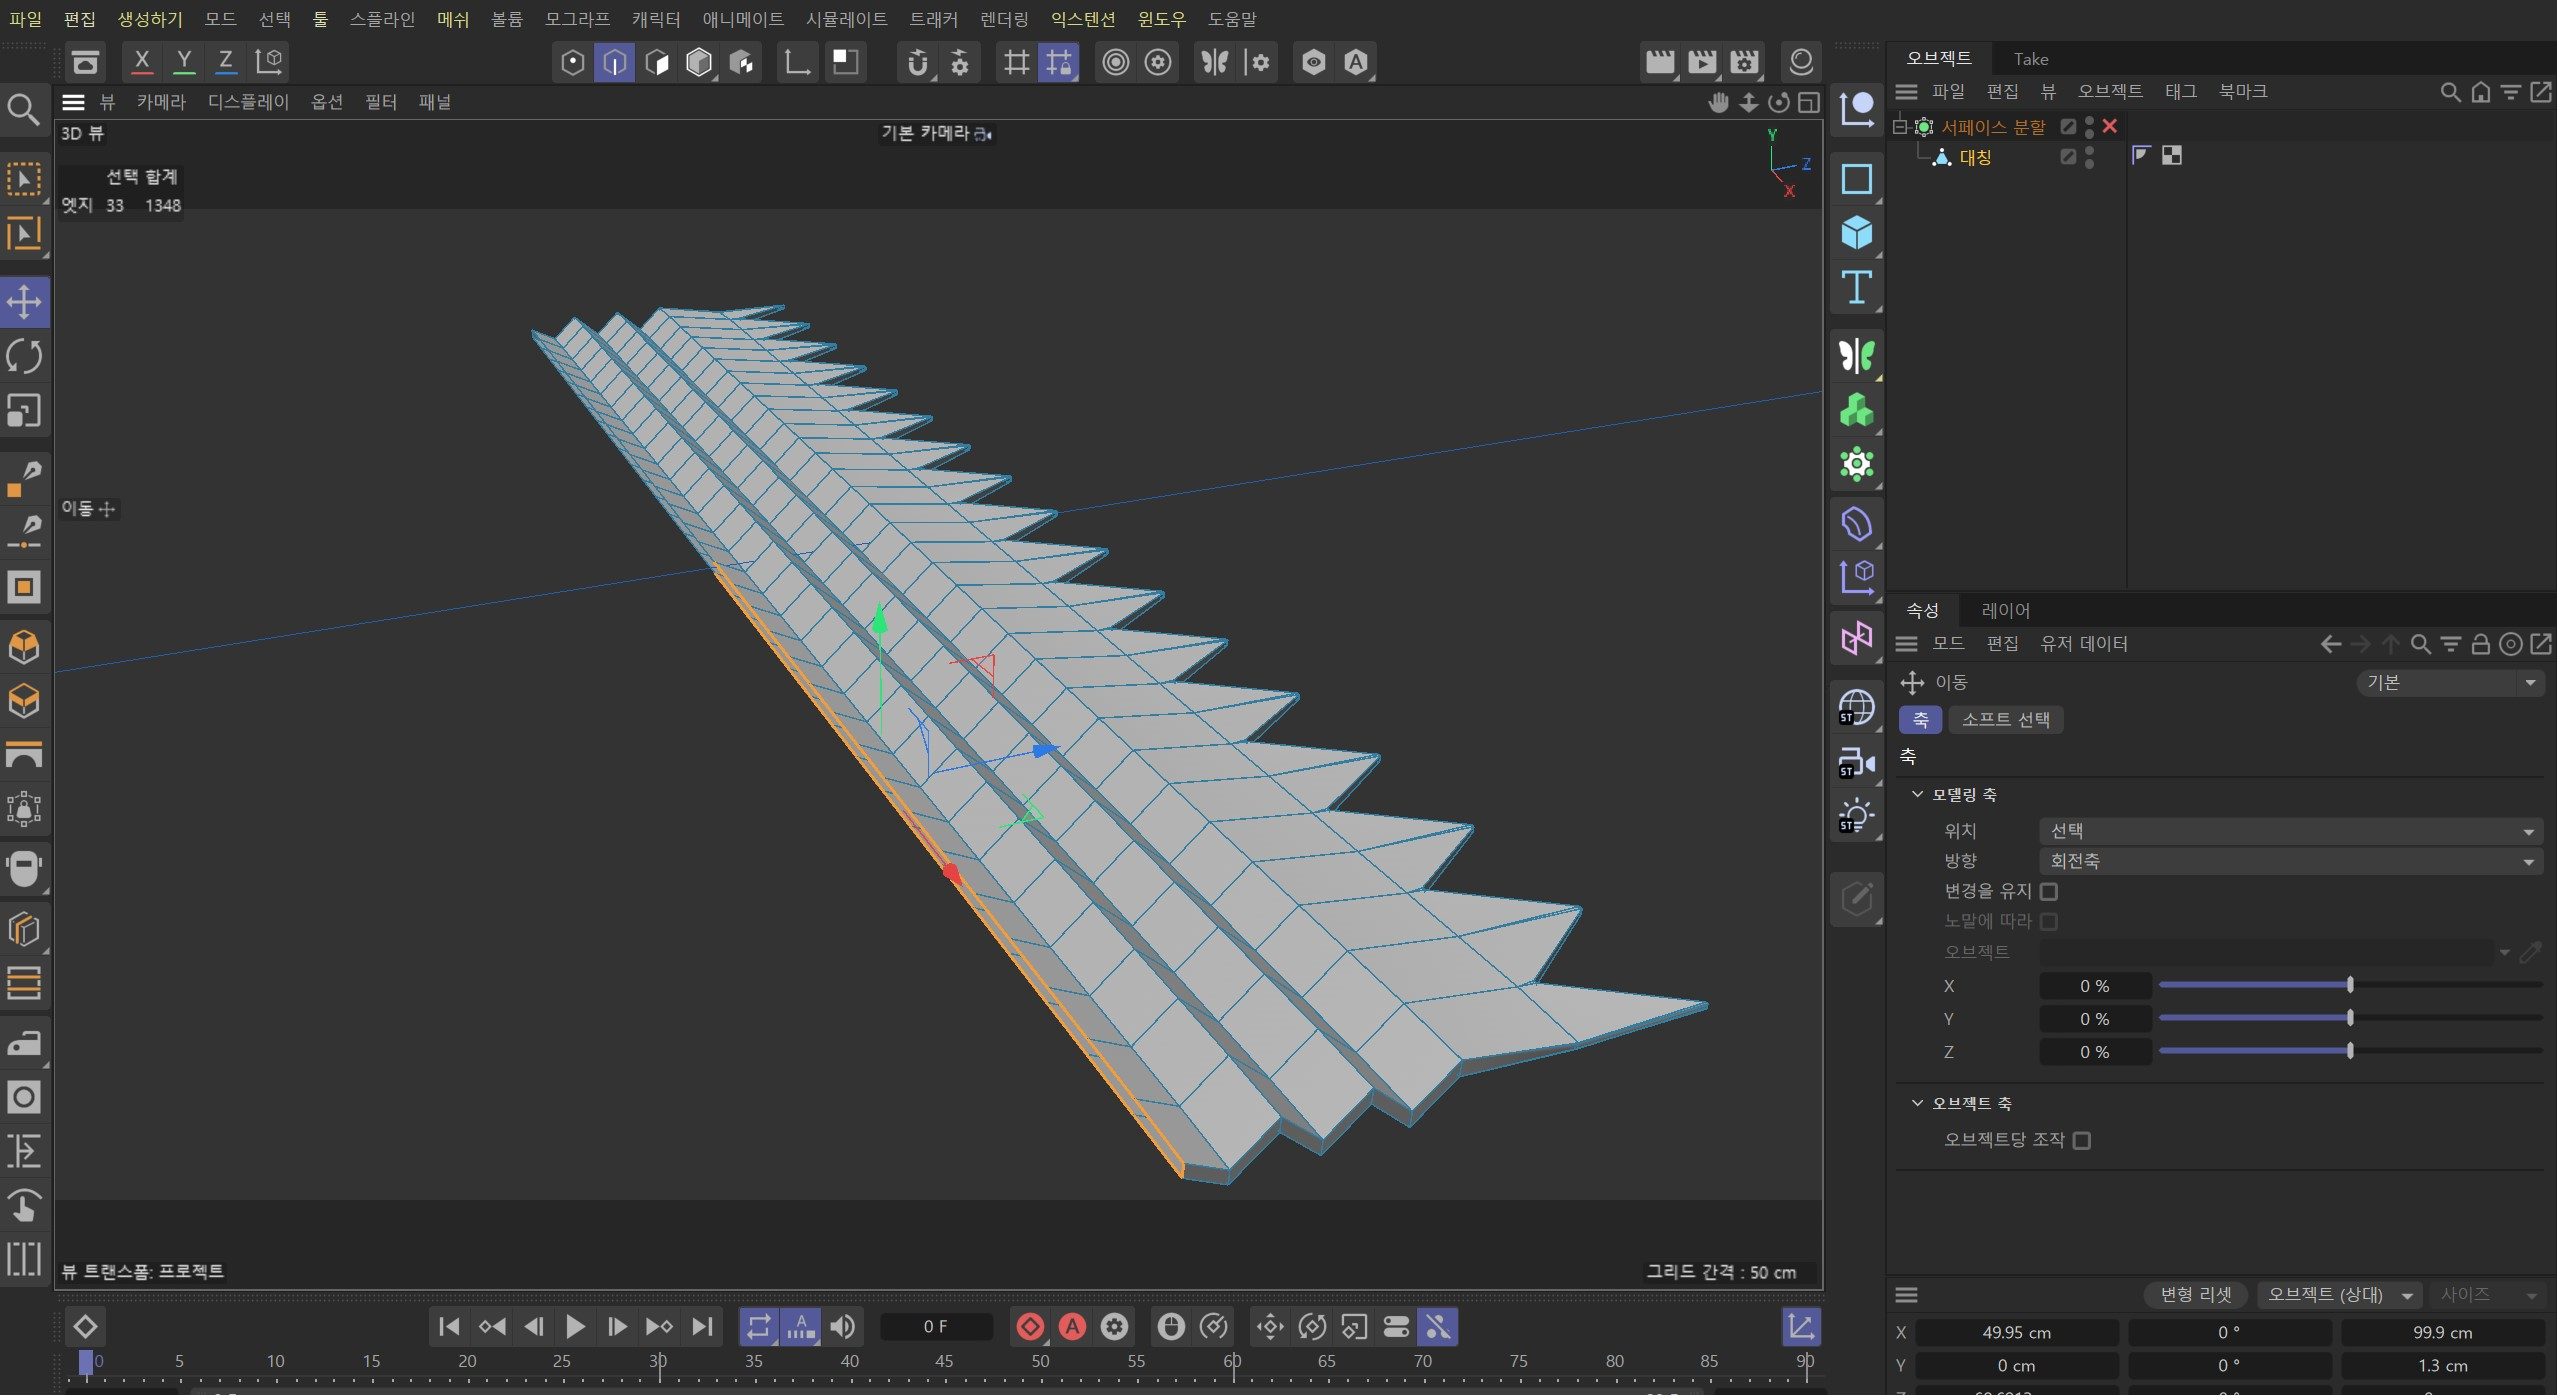Open the 위치 dropdown showing 선택
The width and height of the screenshot is (2557, 1395).
point(2291,831)
